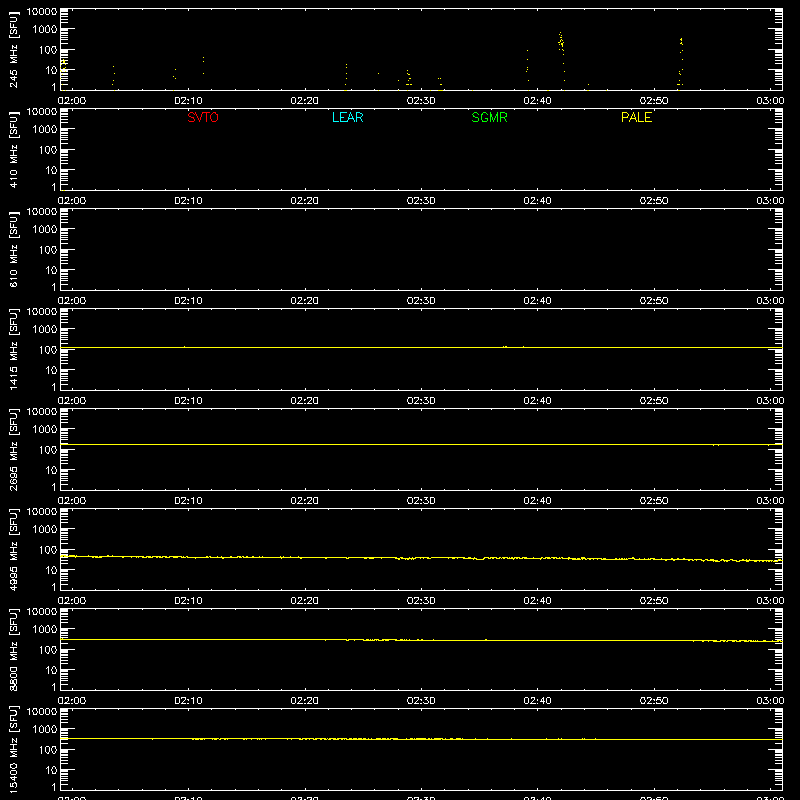Click 02:20 tick label under 410 MHz plot

tap(305, 201)
